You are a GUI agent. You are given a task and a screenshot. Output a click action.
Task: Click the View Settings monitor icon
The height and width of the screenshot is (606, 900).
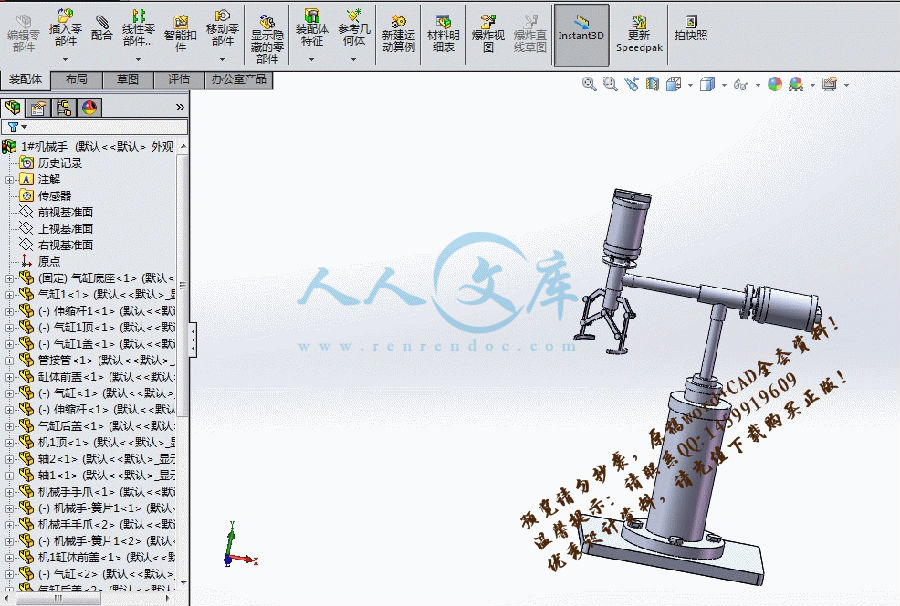[829, 84]
